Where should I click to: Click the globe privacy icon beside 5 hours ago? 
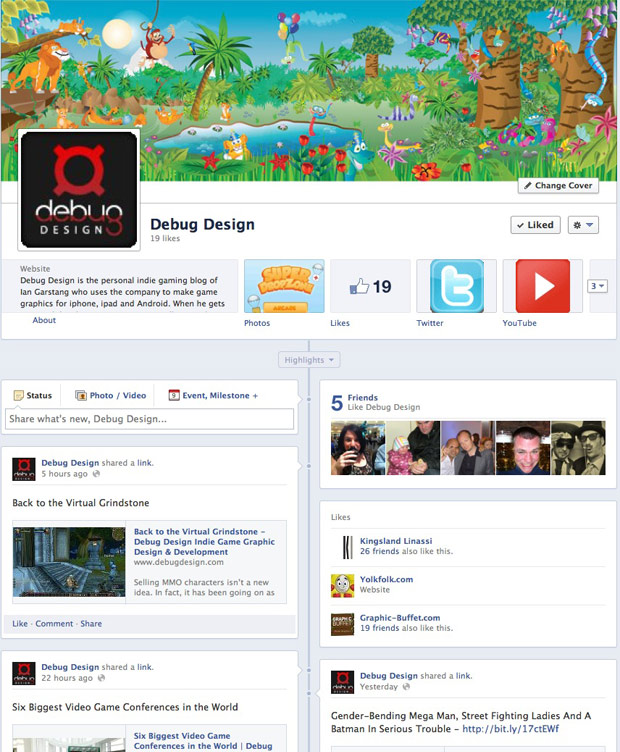pos(96,474)
